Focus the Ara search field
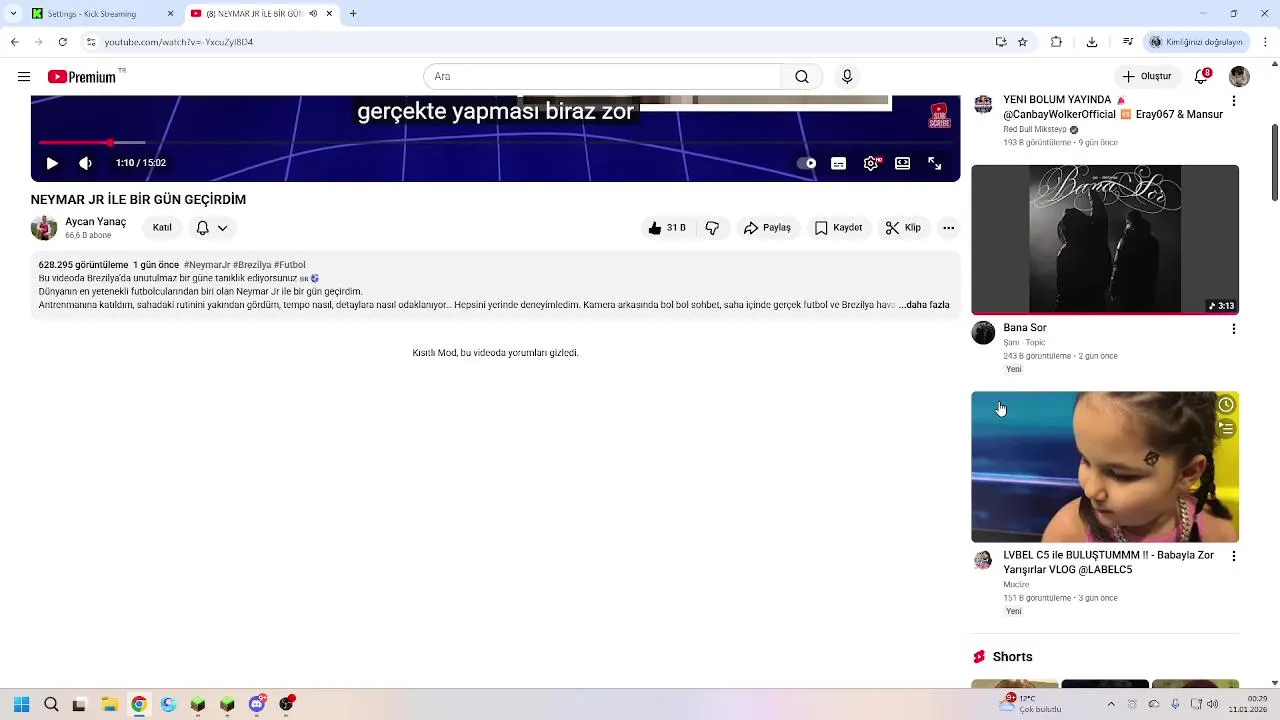Image resolution: width=1280 pixels, height=720 pixels. click(x=602, y=77)
